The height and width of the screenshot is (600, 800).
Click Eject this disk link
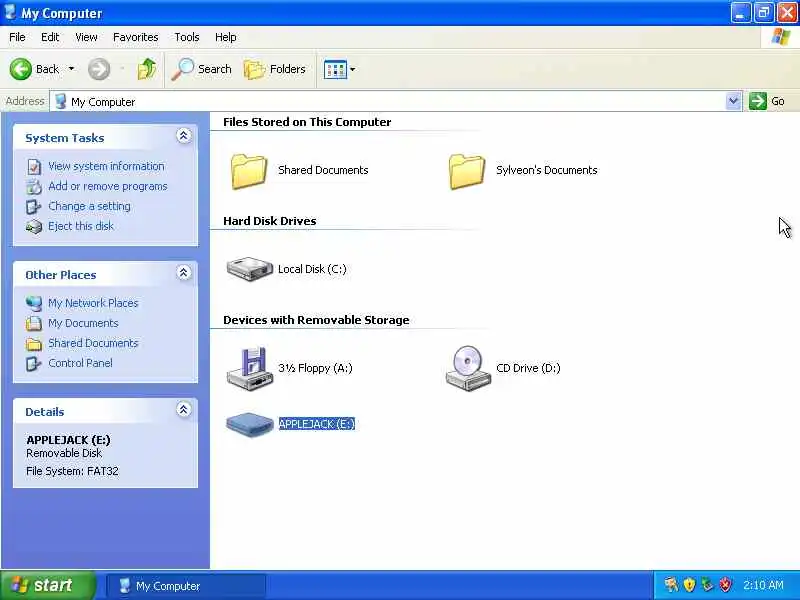point(81,226)
